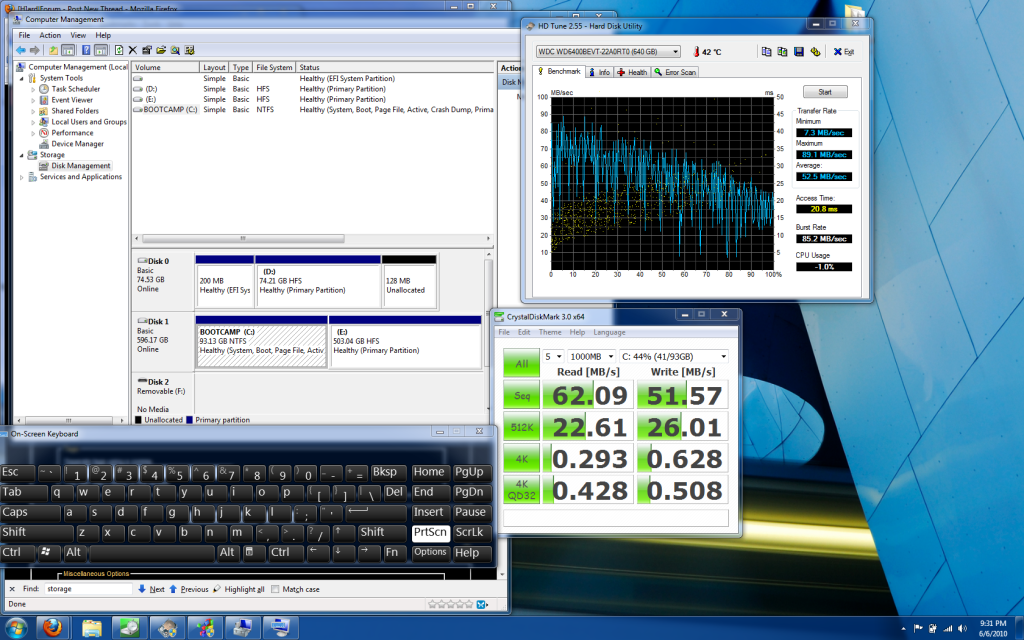This screenshot has width=1024, height=640.
Task: Open the Action menu in Computer Management
Action: pyautogui.click(x=50, y=35)
